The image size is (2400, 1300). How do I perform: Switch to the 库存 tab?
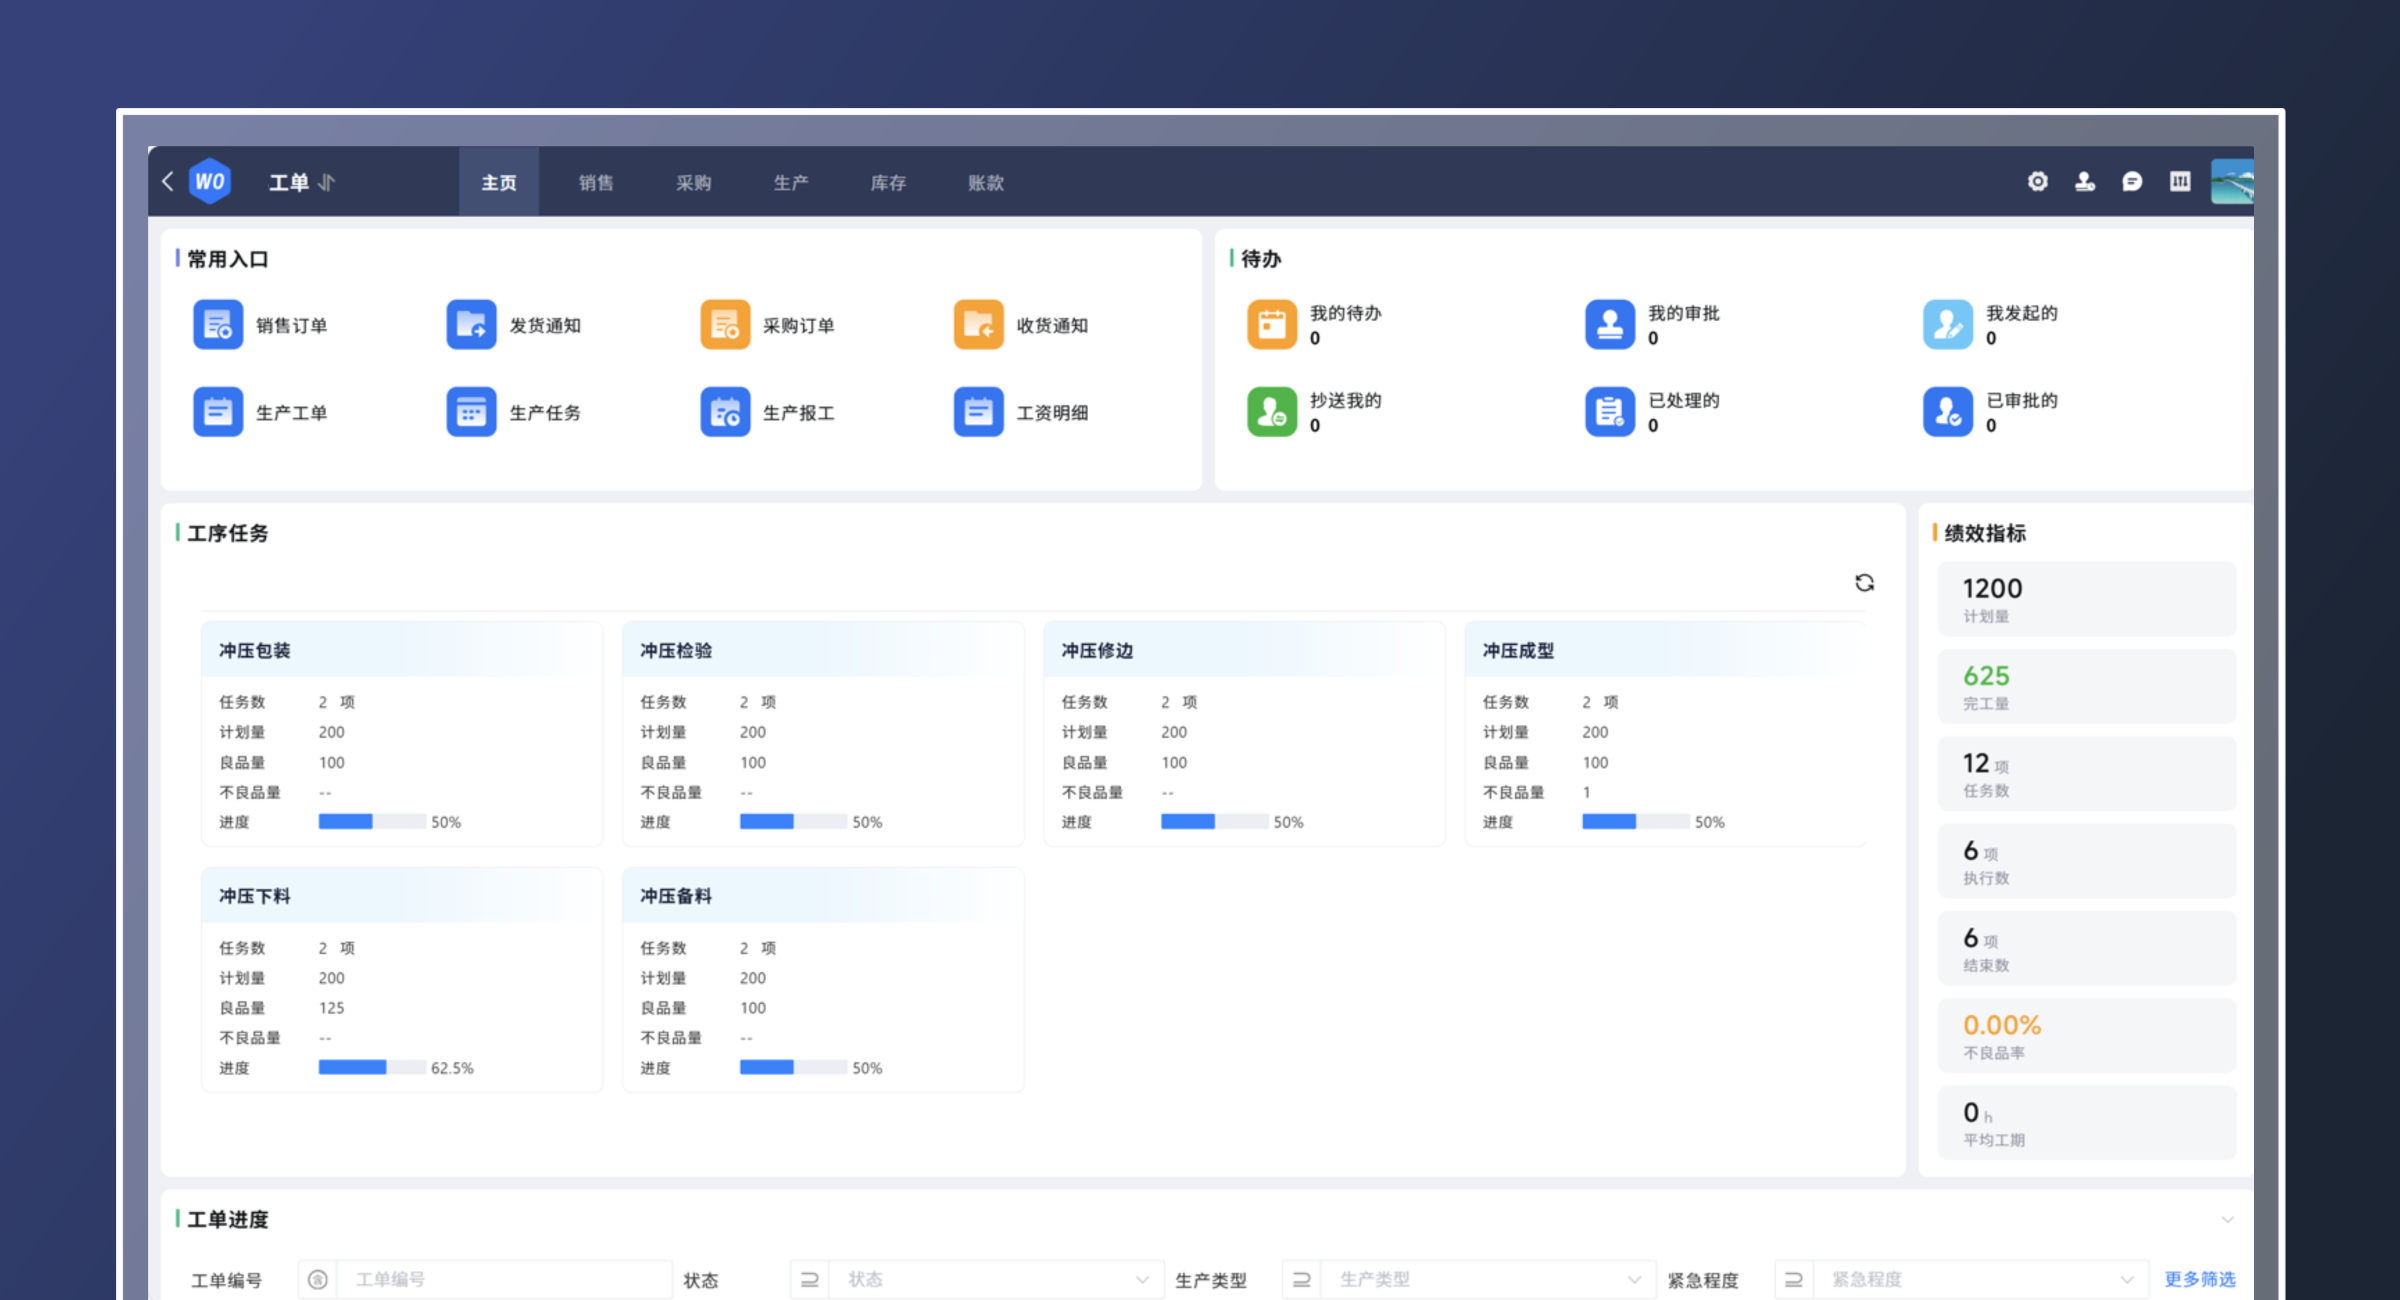tap(888, 182)
